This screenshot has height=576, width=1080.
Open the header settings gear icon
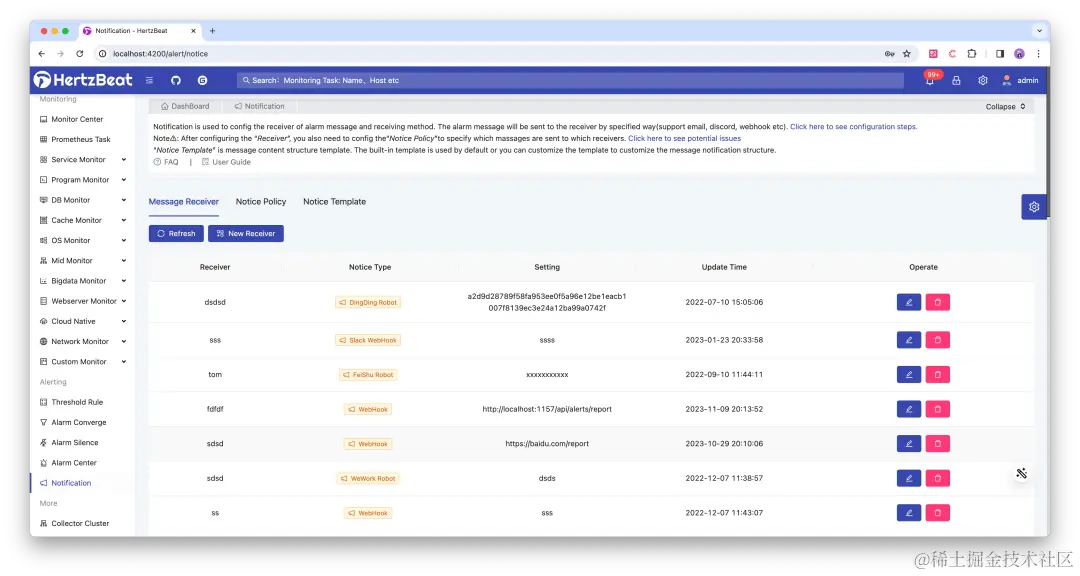[983, 81]
